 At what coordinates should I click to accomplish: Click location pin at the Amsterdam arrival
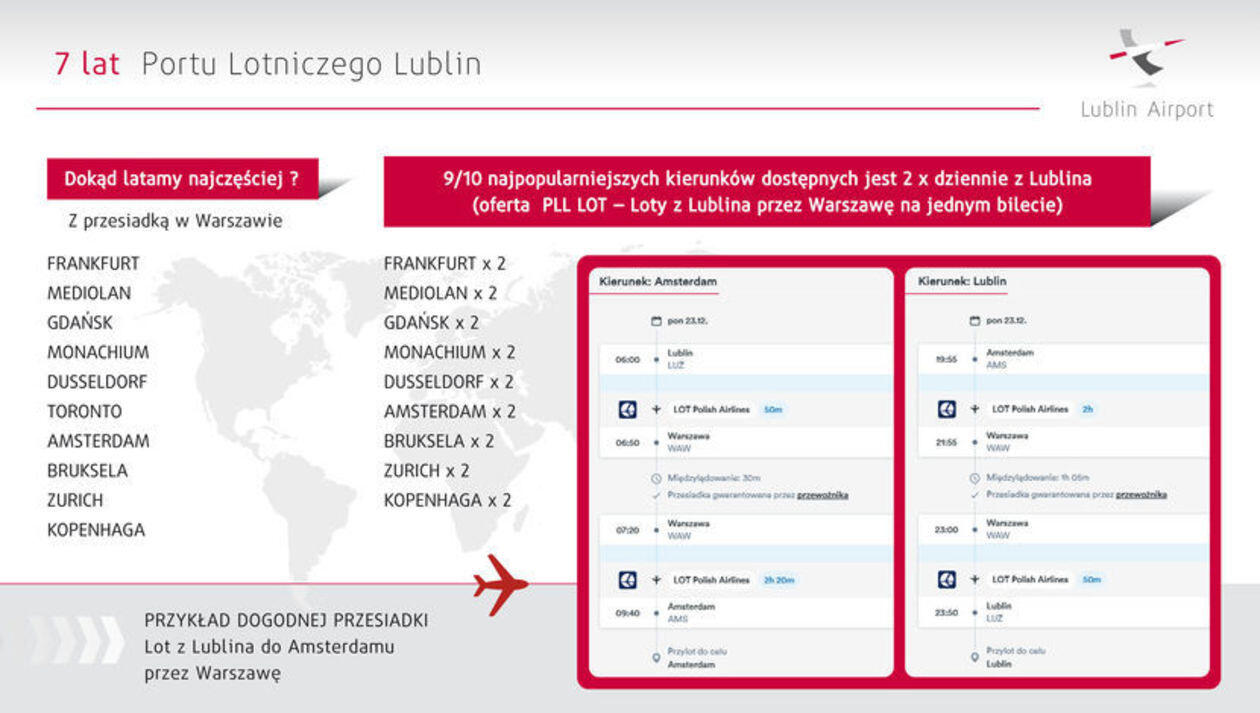(x=656, y=658)
